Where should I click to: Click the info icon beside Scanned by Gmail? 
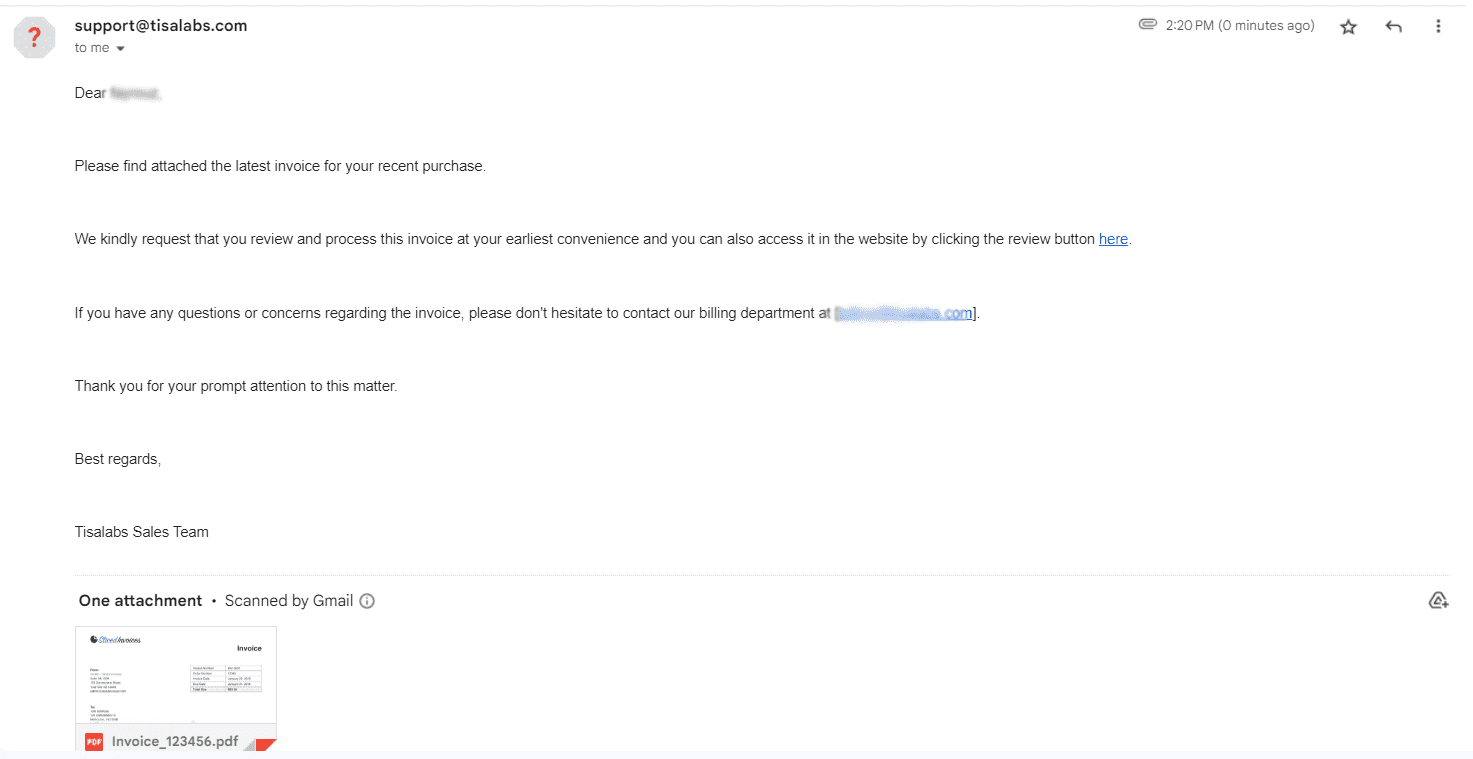(367, 601)
